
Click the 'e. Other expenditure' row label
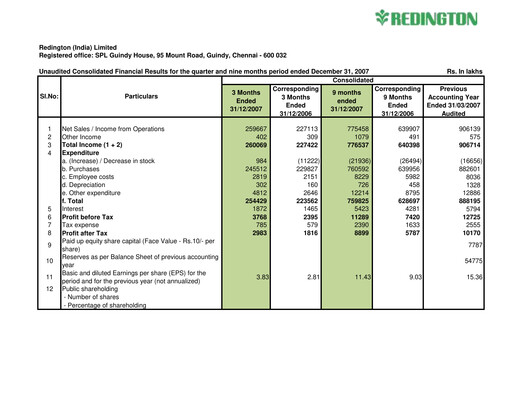tap(91, 193)
